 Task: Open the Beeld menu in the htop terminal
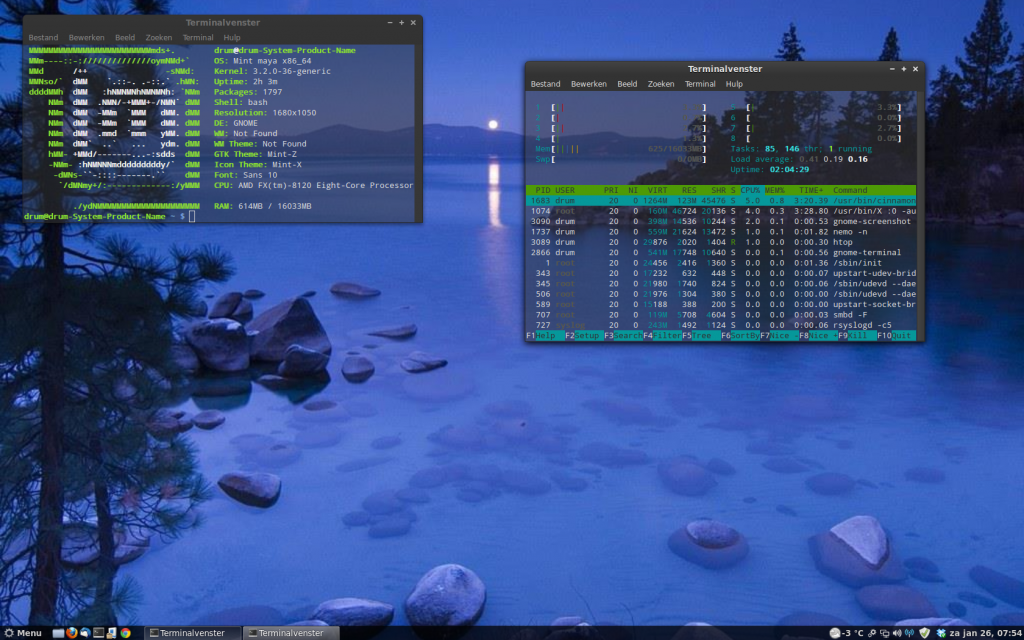[627, 84]
